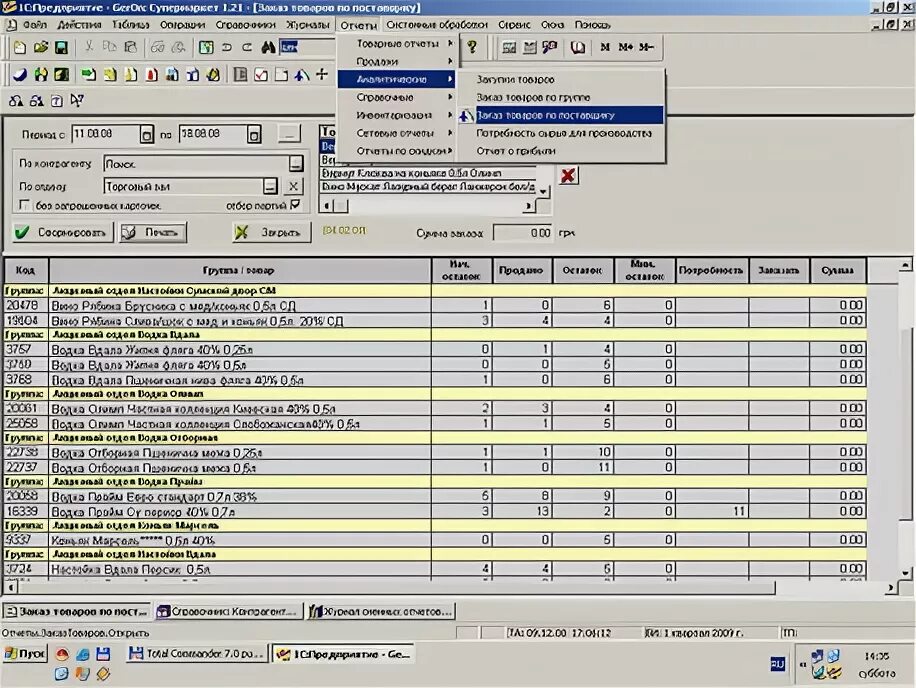The image size is (916, 688).
Task: Click the black plus icon in second toolbar
Action: click(322, 74)
